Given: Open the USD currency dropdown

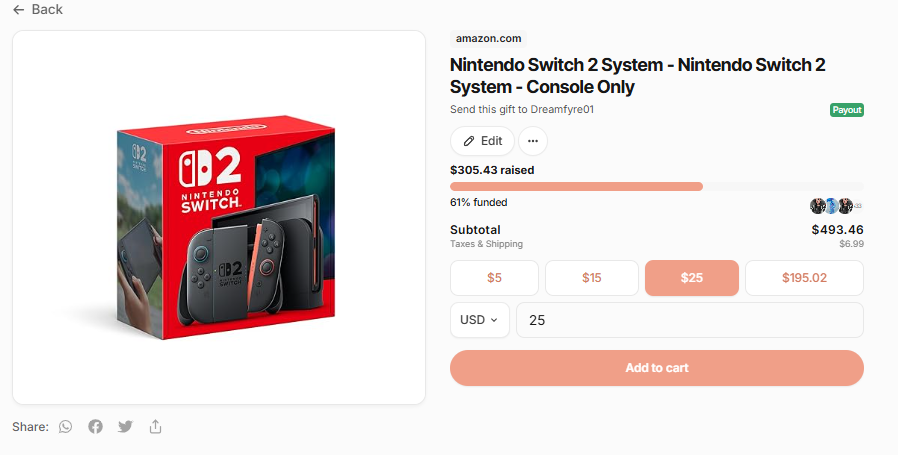Looking at the screenshot, I should pos(480,320).
